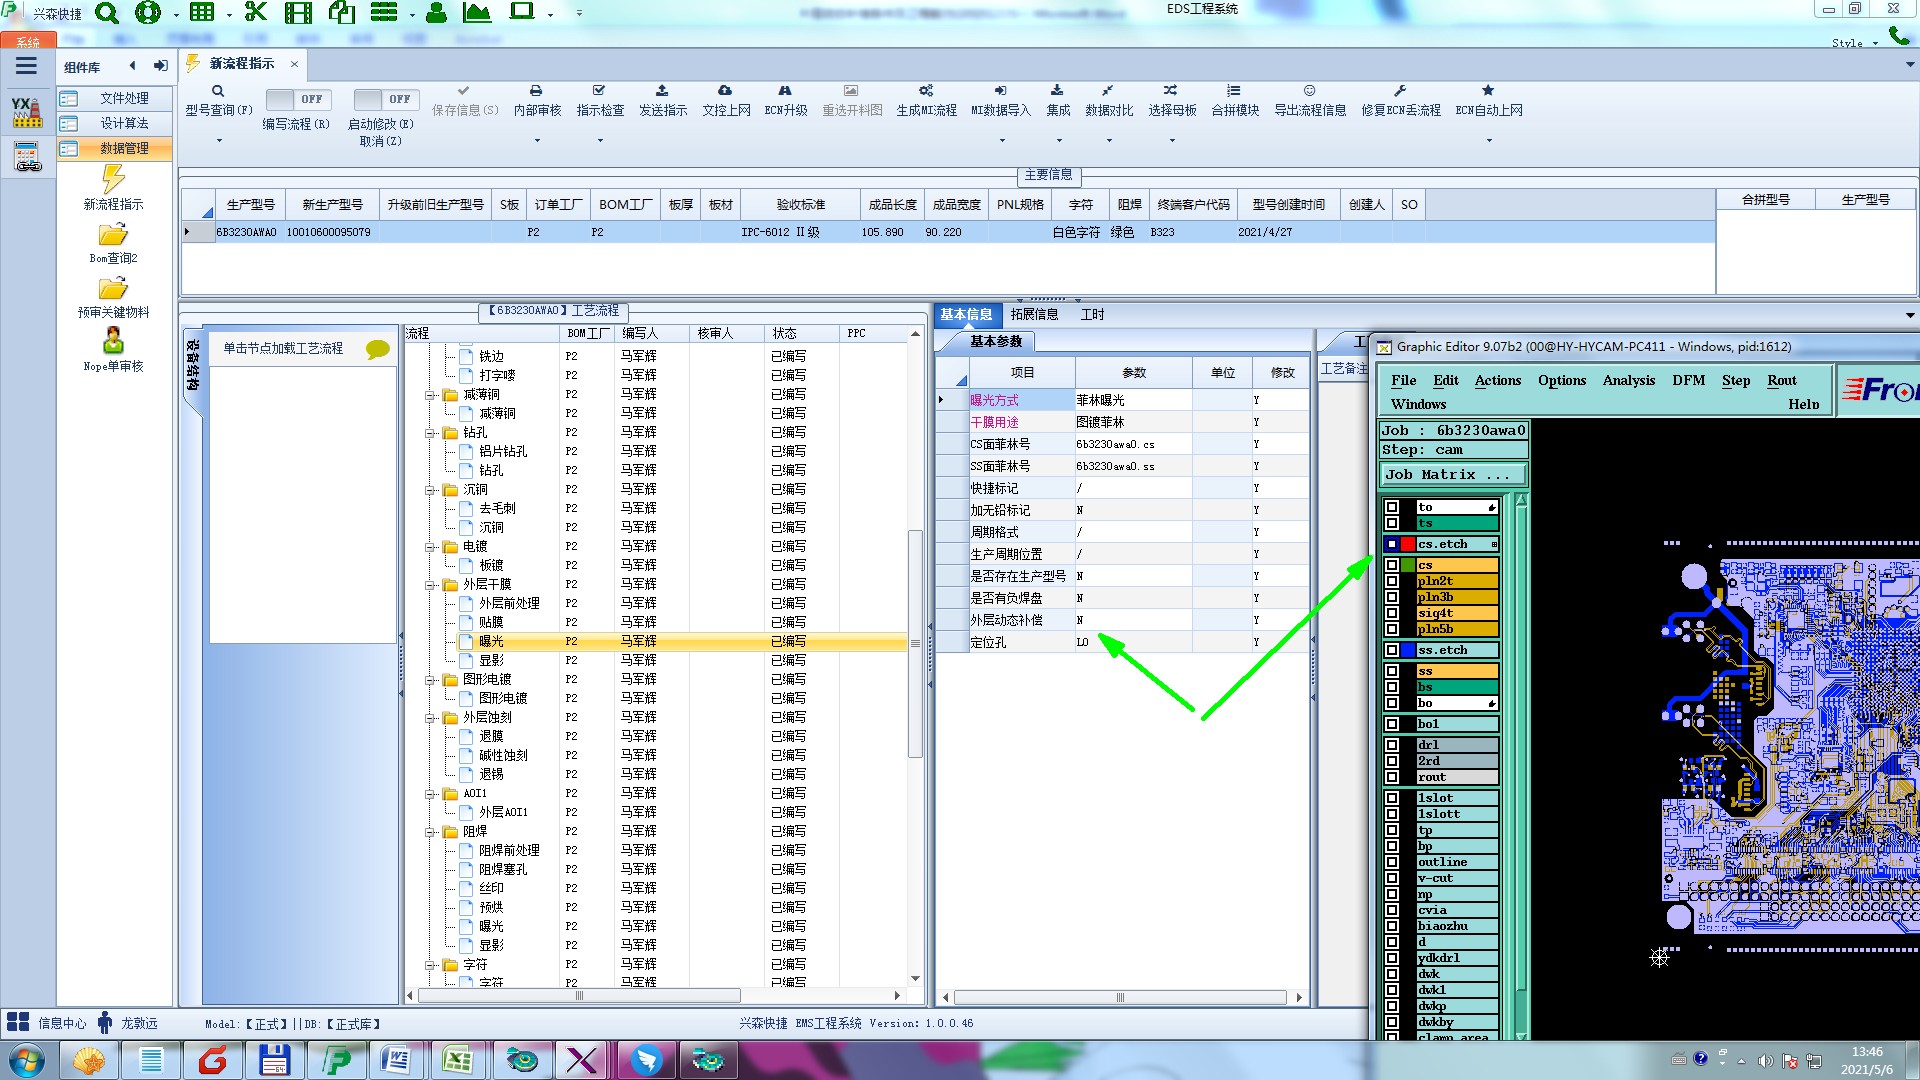Click the 修复ECN丢流程 wrench icon
The height and width of the screenshot is (1080, 1920).
coord(1400,91)
